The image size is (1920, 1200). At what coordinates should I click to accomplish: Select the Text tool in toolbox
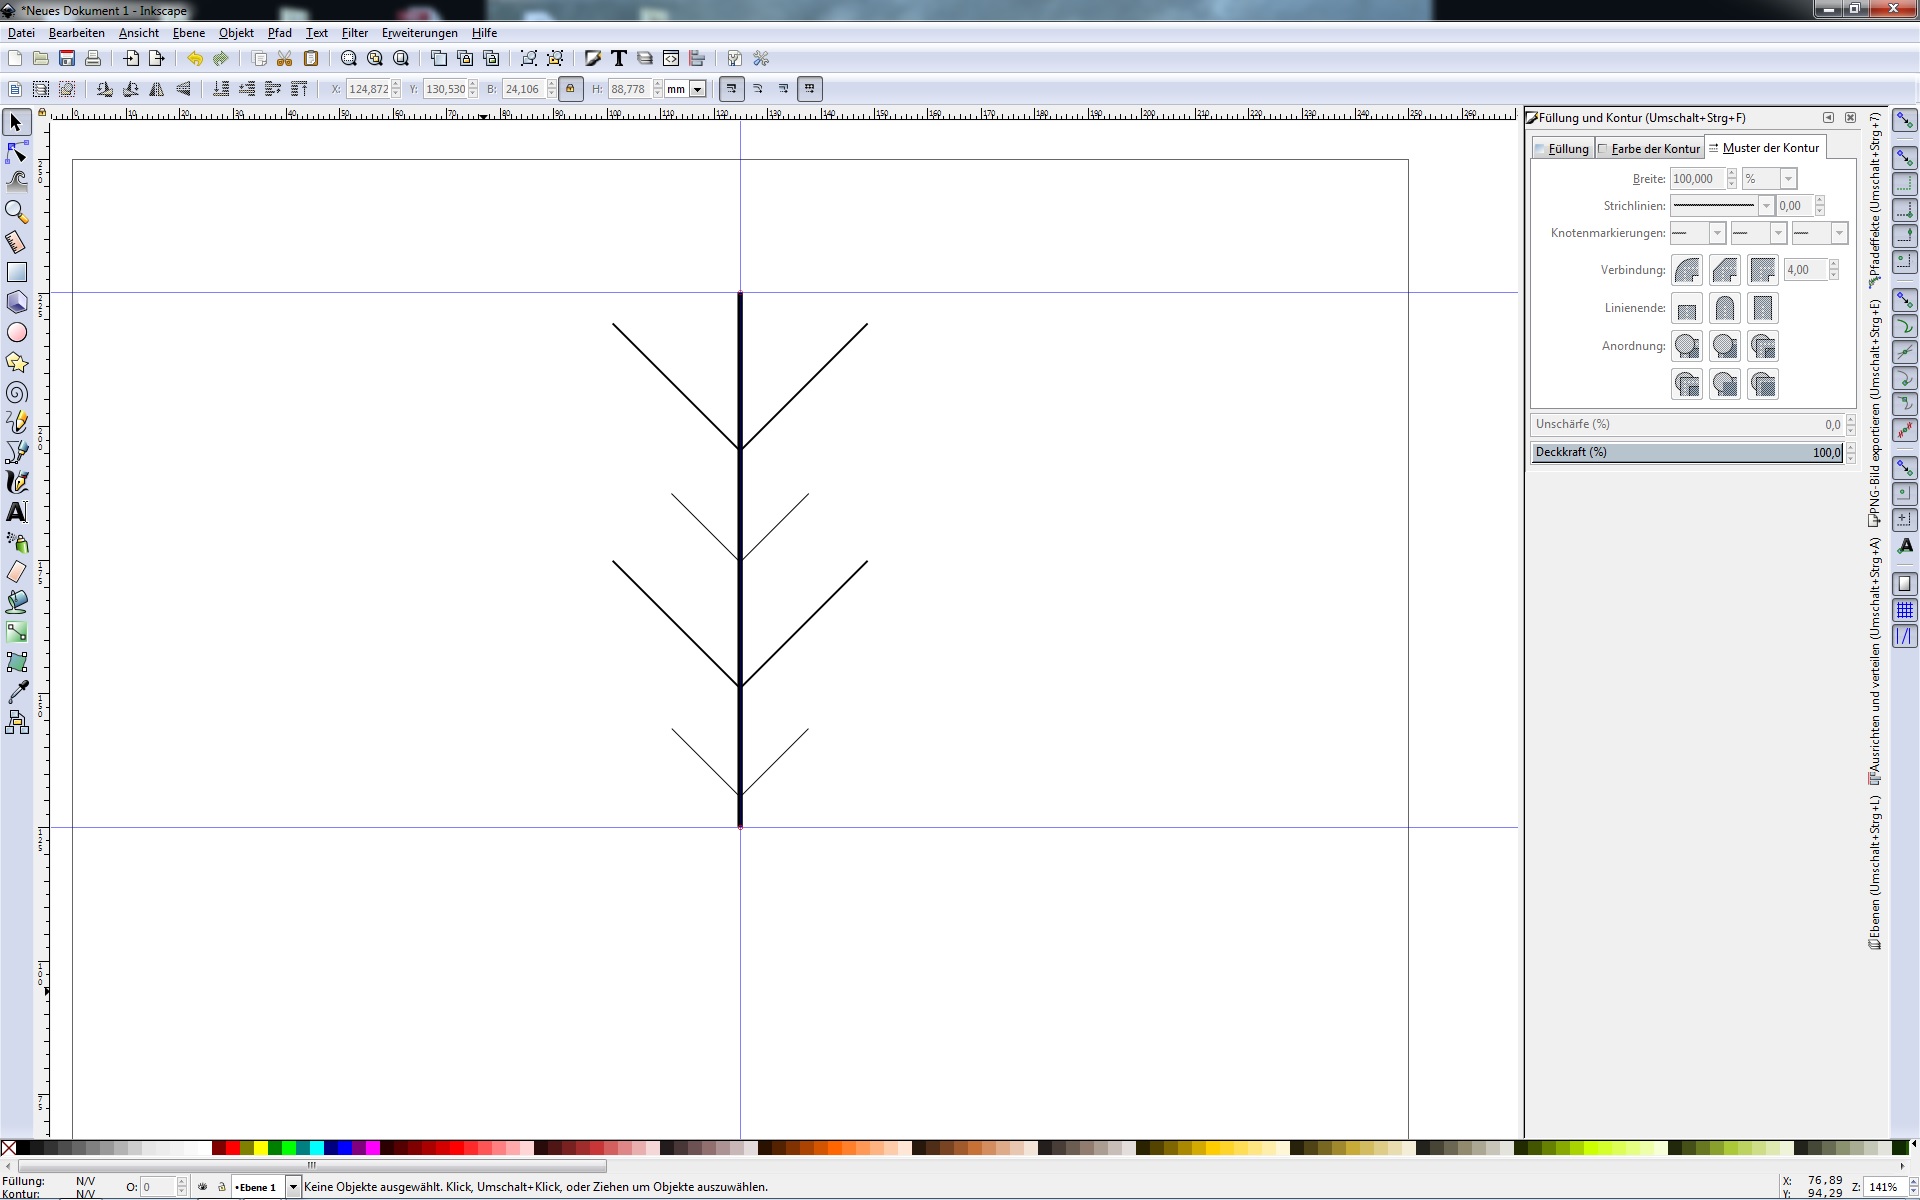(16, 512)
